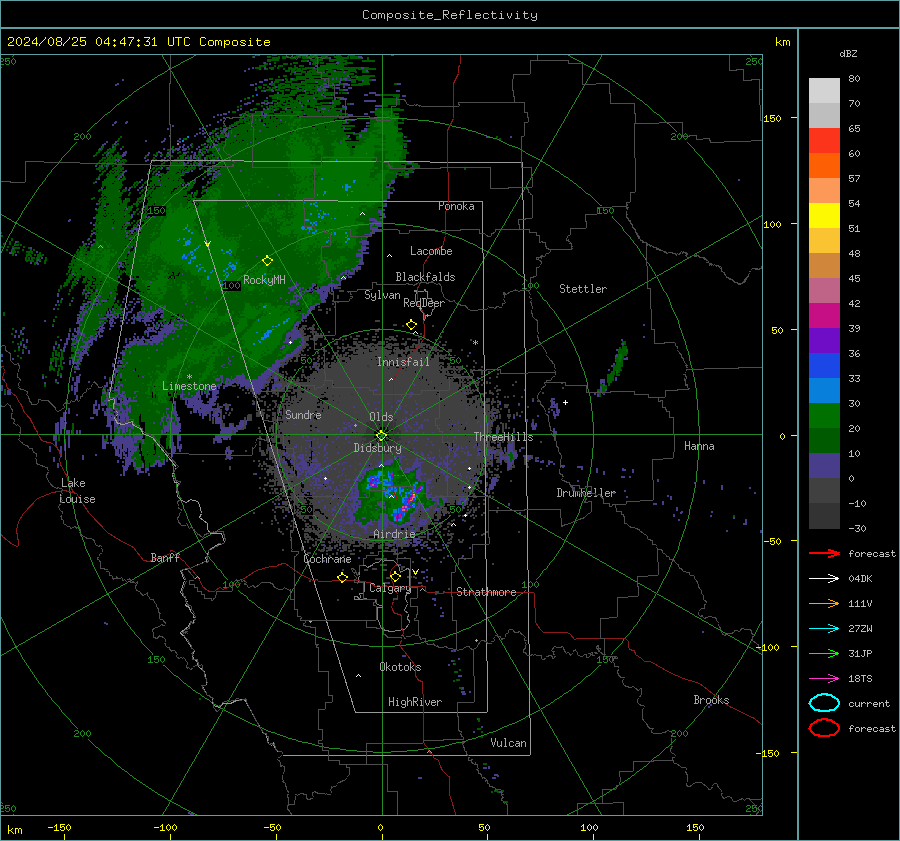Click the Lake Louise label
This screenshot has width=900, height=841.
77,491
